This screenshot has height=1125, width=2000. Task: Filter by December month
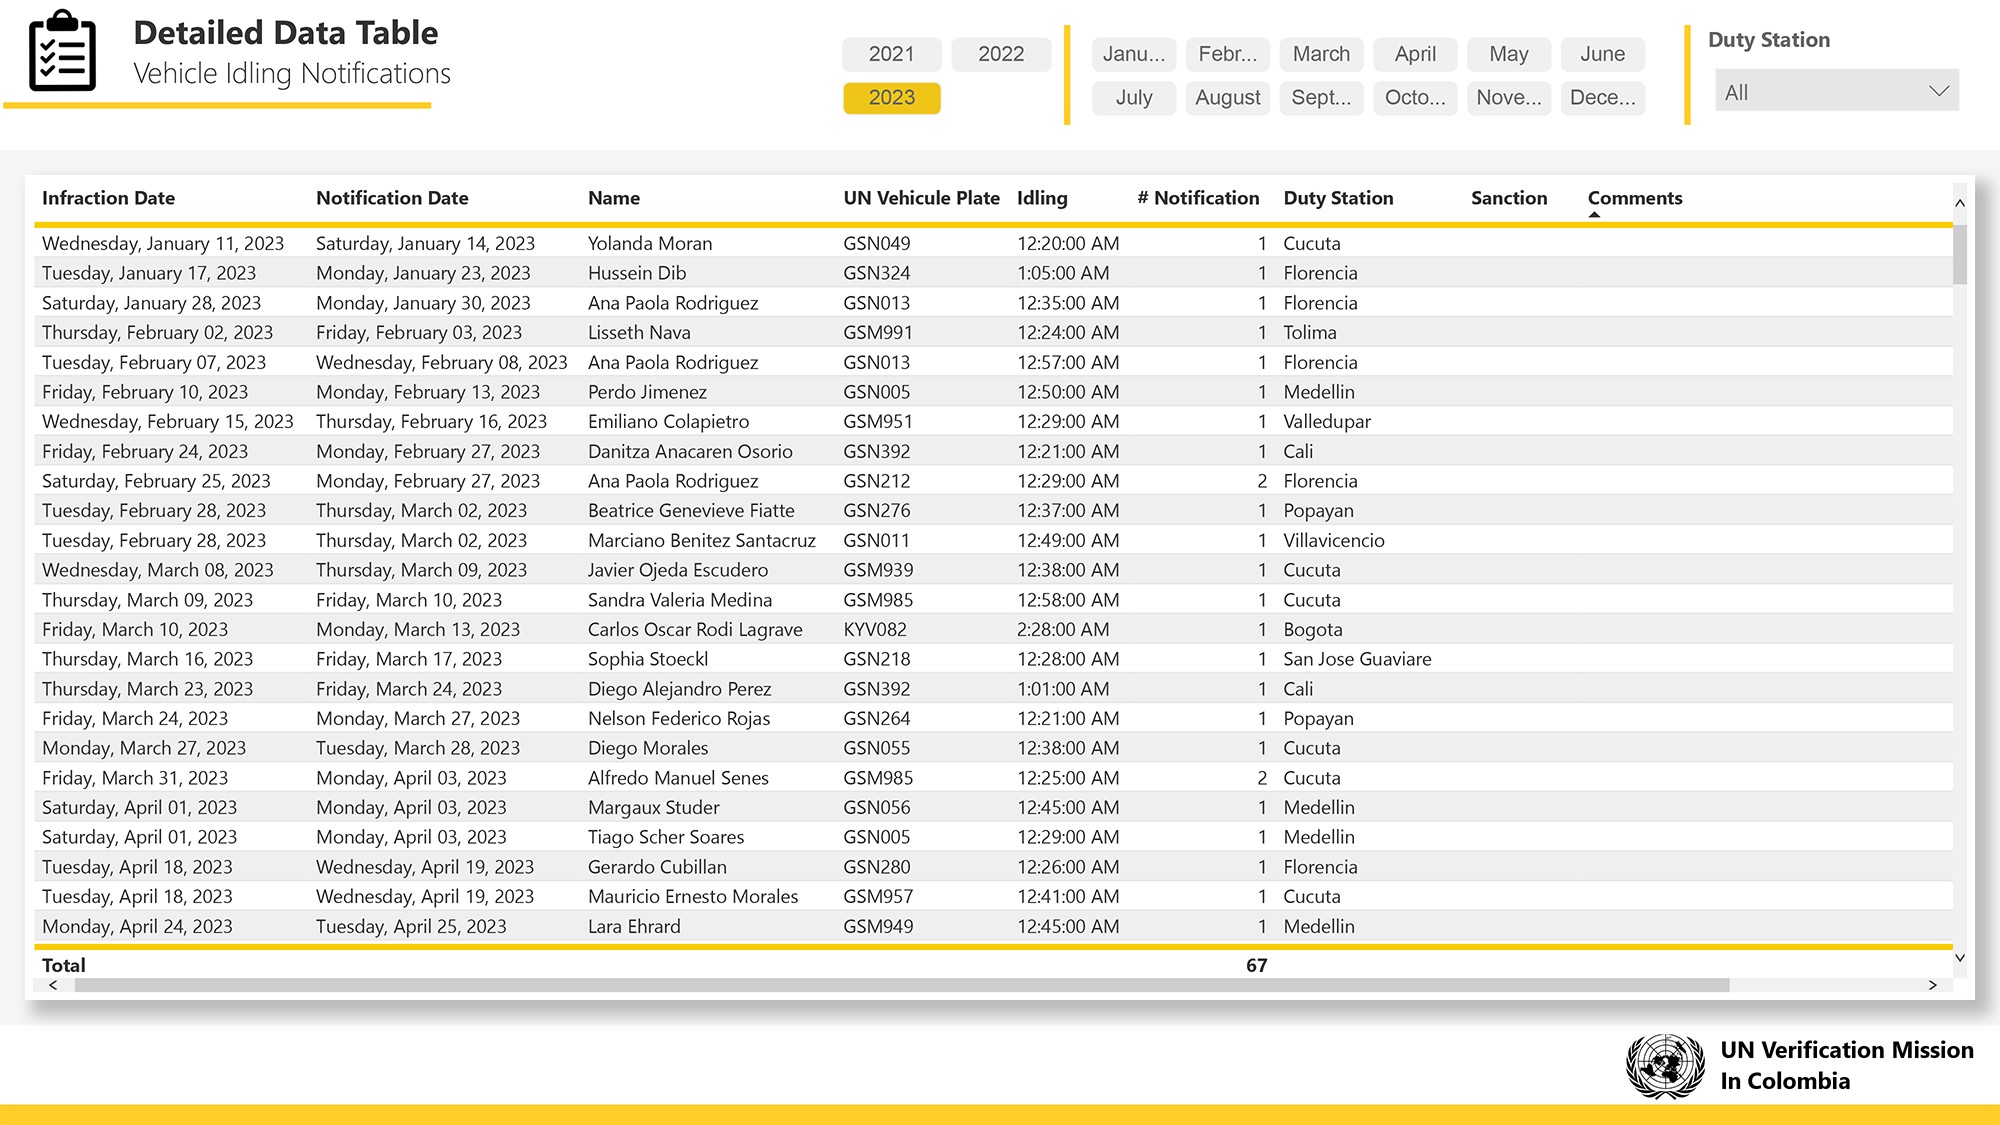[1603, 98]
